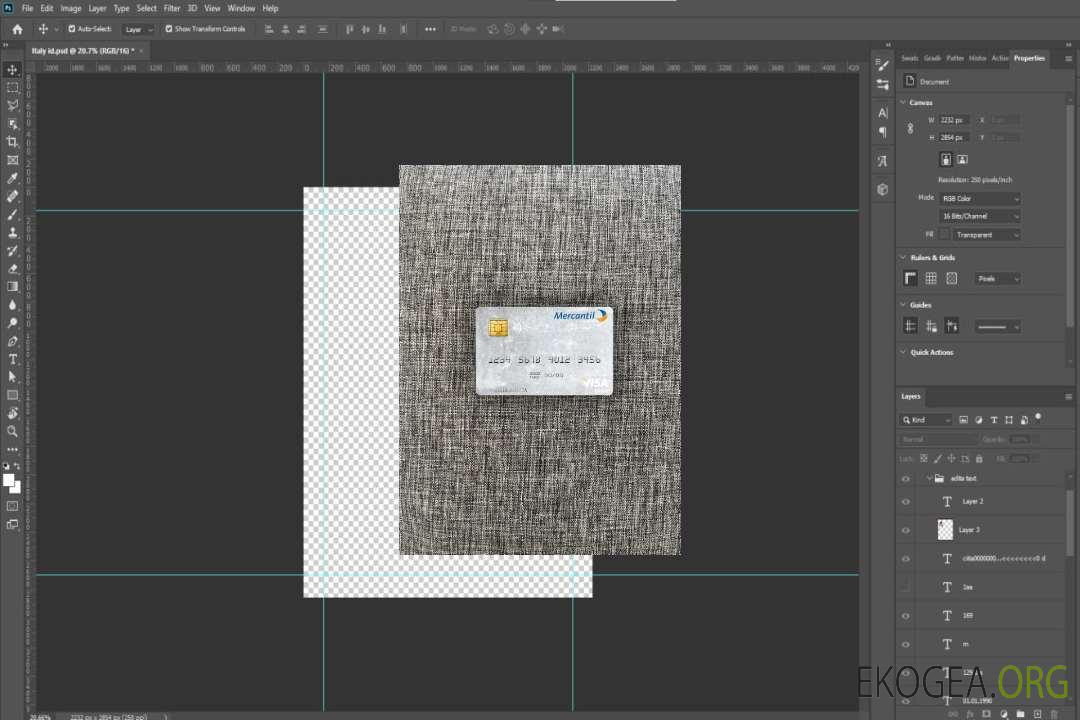Collapse the Canvas section
Image resolution: width=1080 pixels, height=720 pixels.
coord(904,103)
